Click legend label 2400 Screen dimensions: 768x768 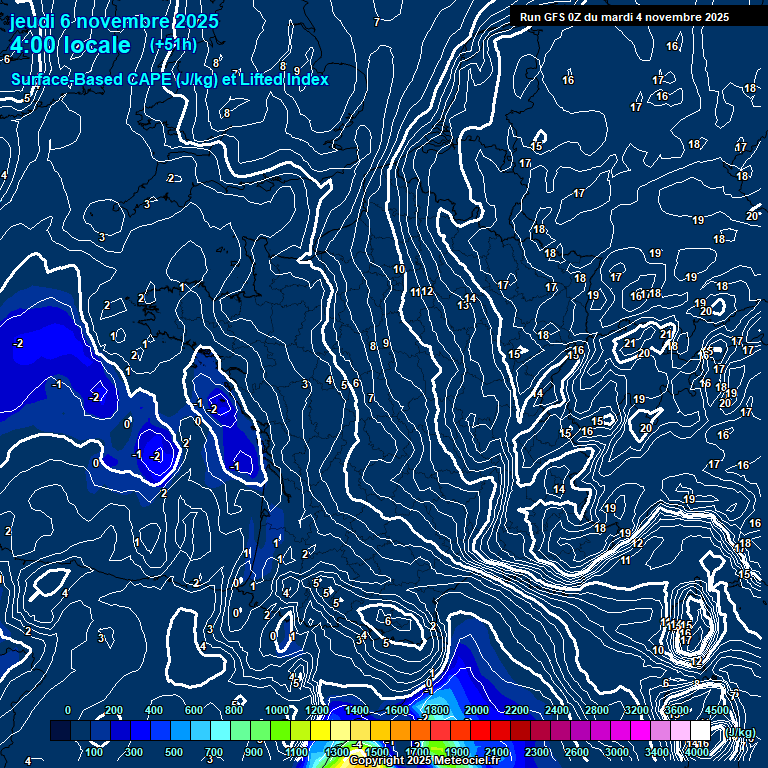(557, 710)
